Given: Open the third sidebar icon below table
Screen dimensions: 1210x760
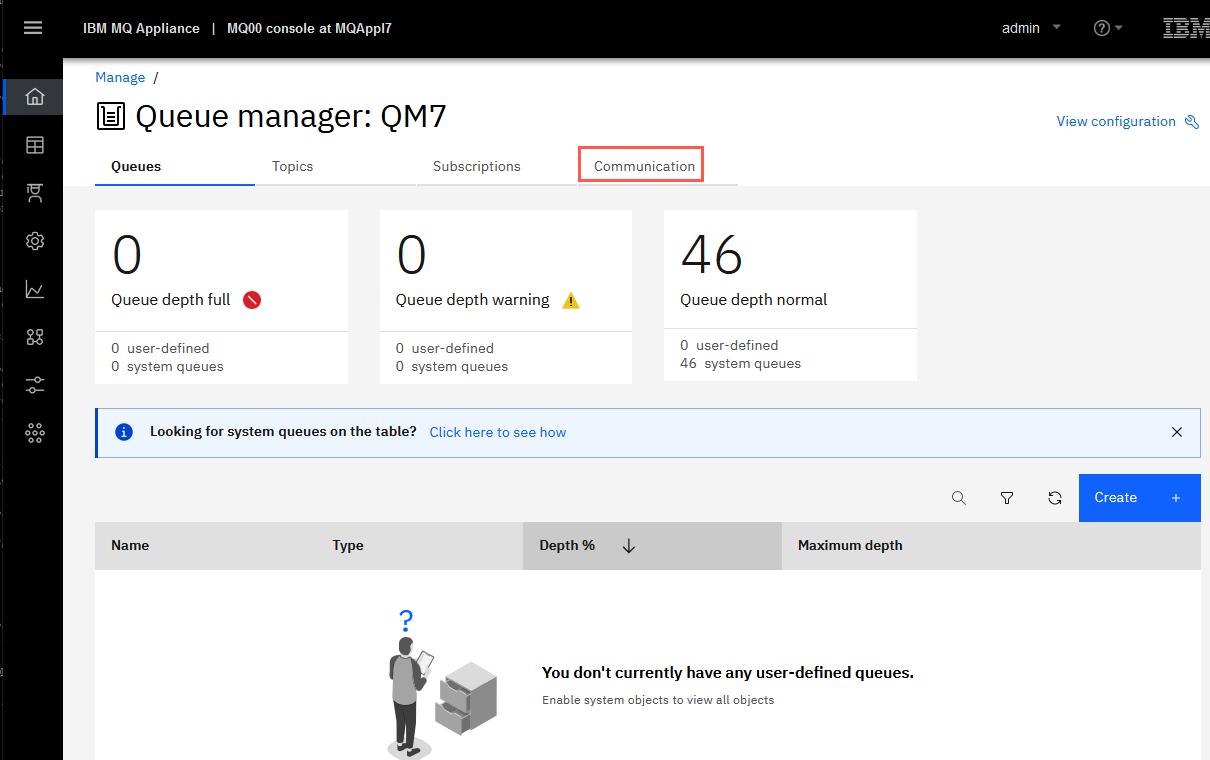Looking at the screenshot, I should (35, 193).
